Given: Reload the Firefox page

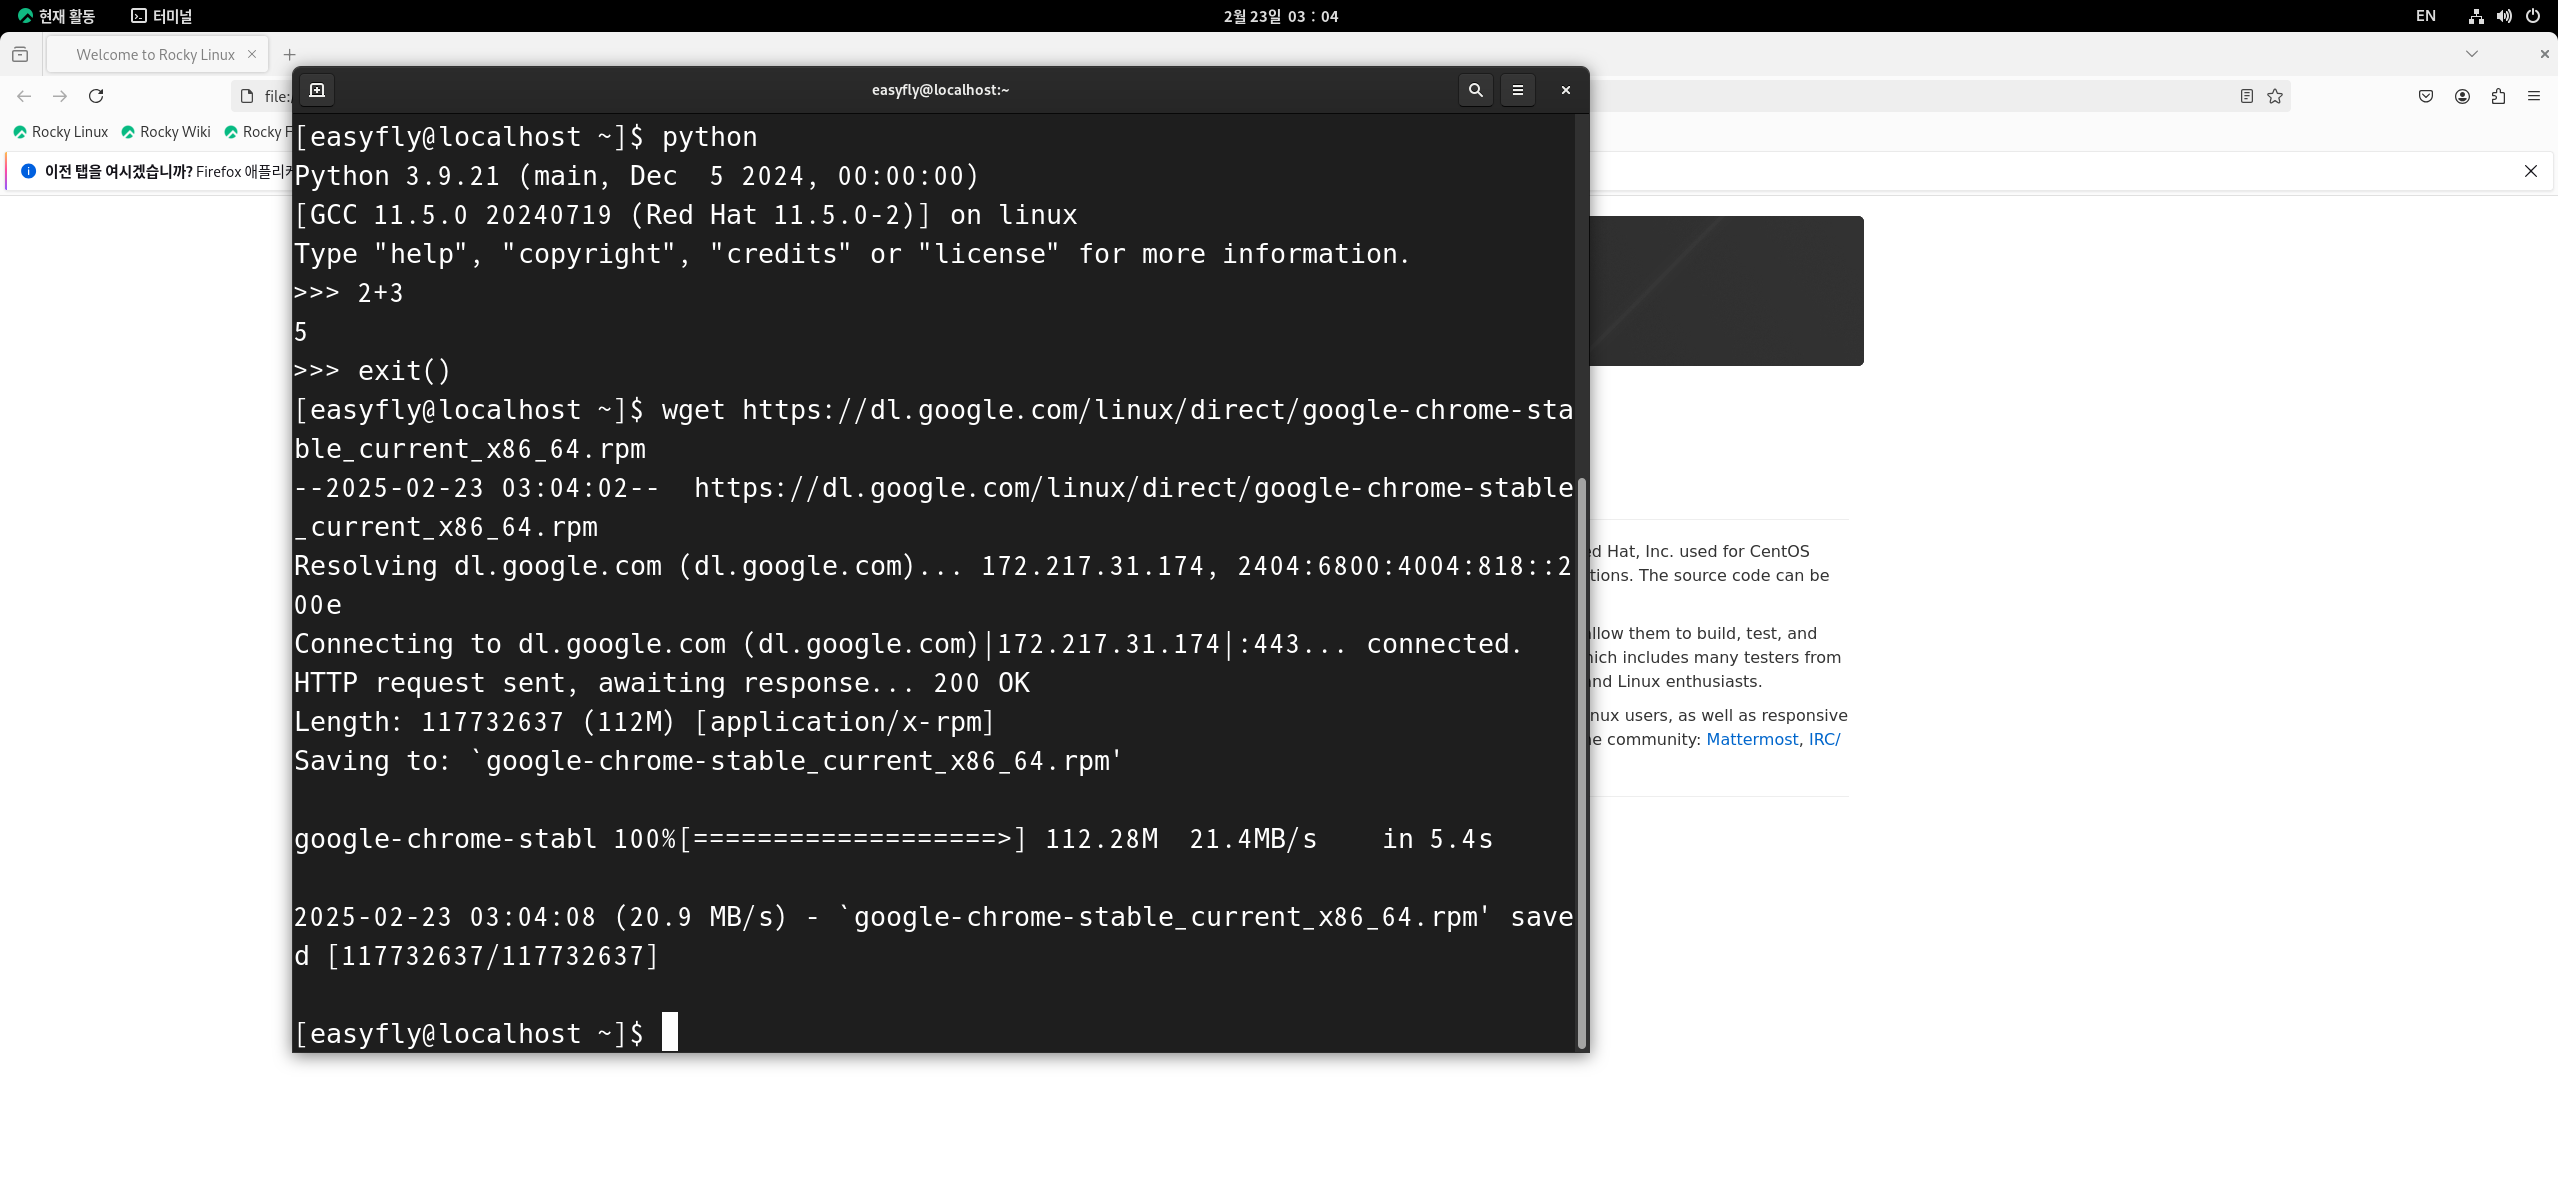Looking at the screenshot, I should pos(96,96).
